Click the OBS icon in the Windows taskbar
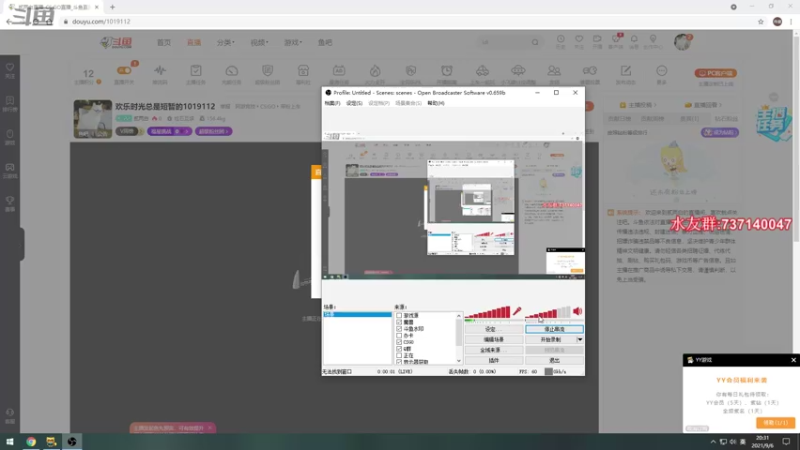This screenshot has height=450, width=800. (72, 441)
